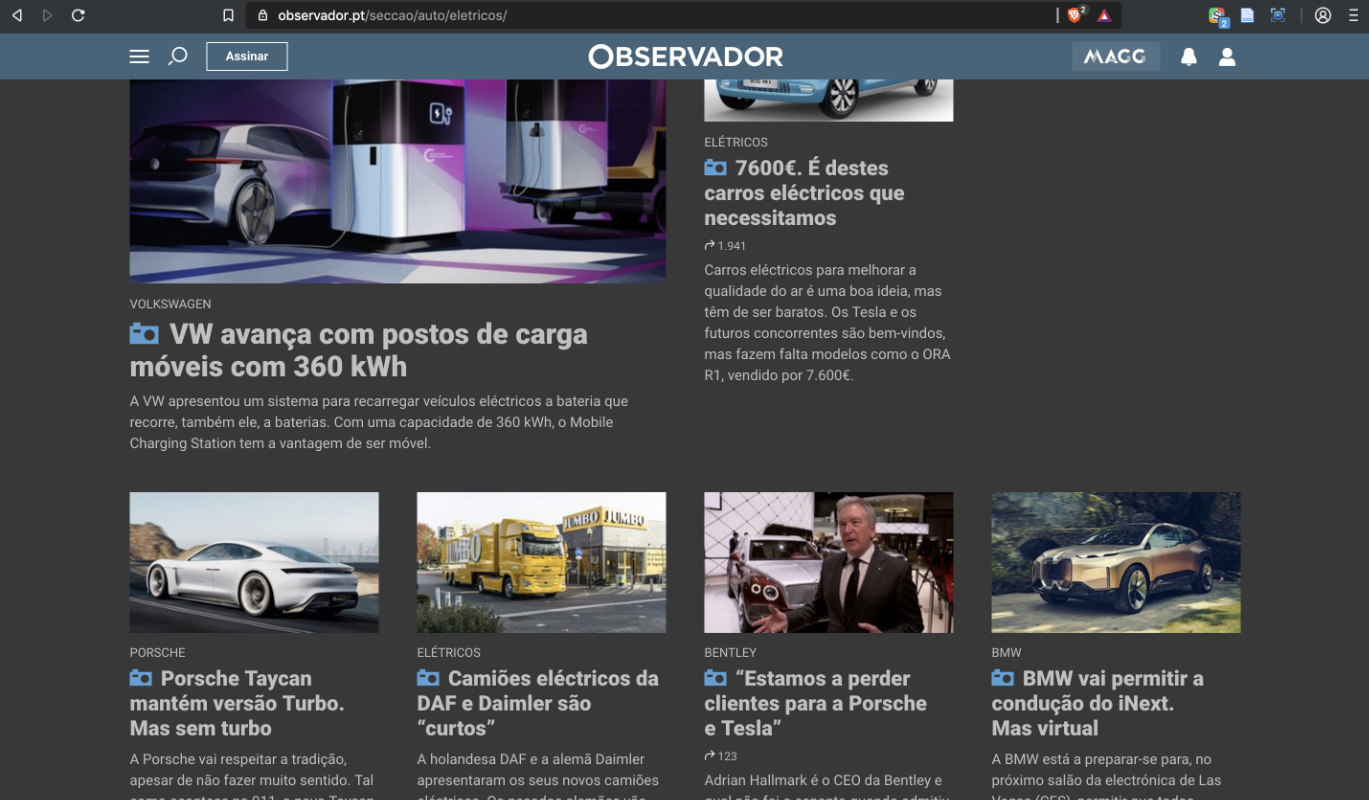
Task: Go back to the previous page
Action: click(16, 15)
